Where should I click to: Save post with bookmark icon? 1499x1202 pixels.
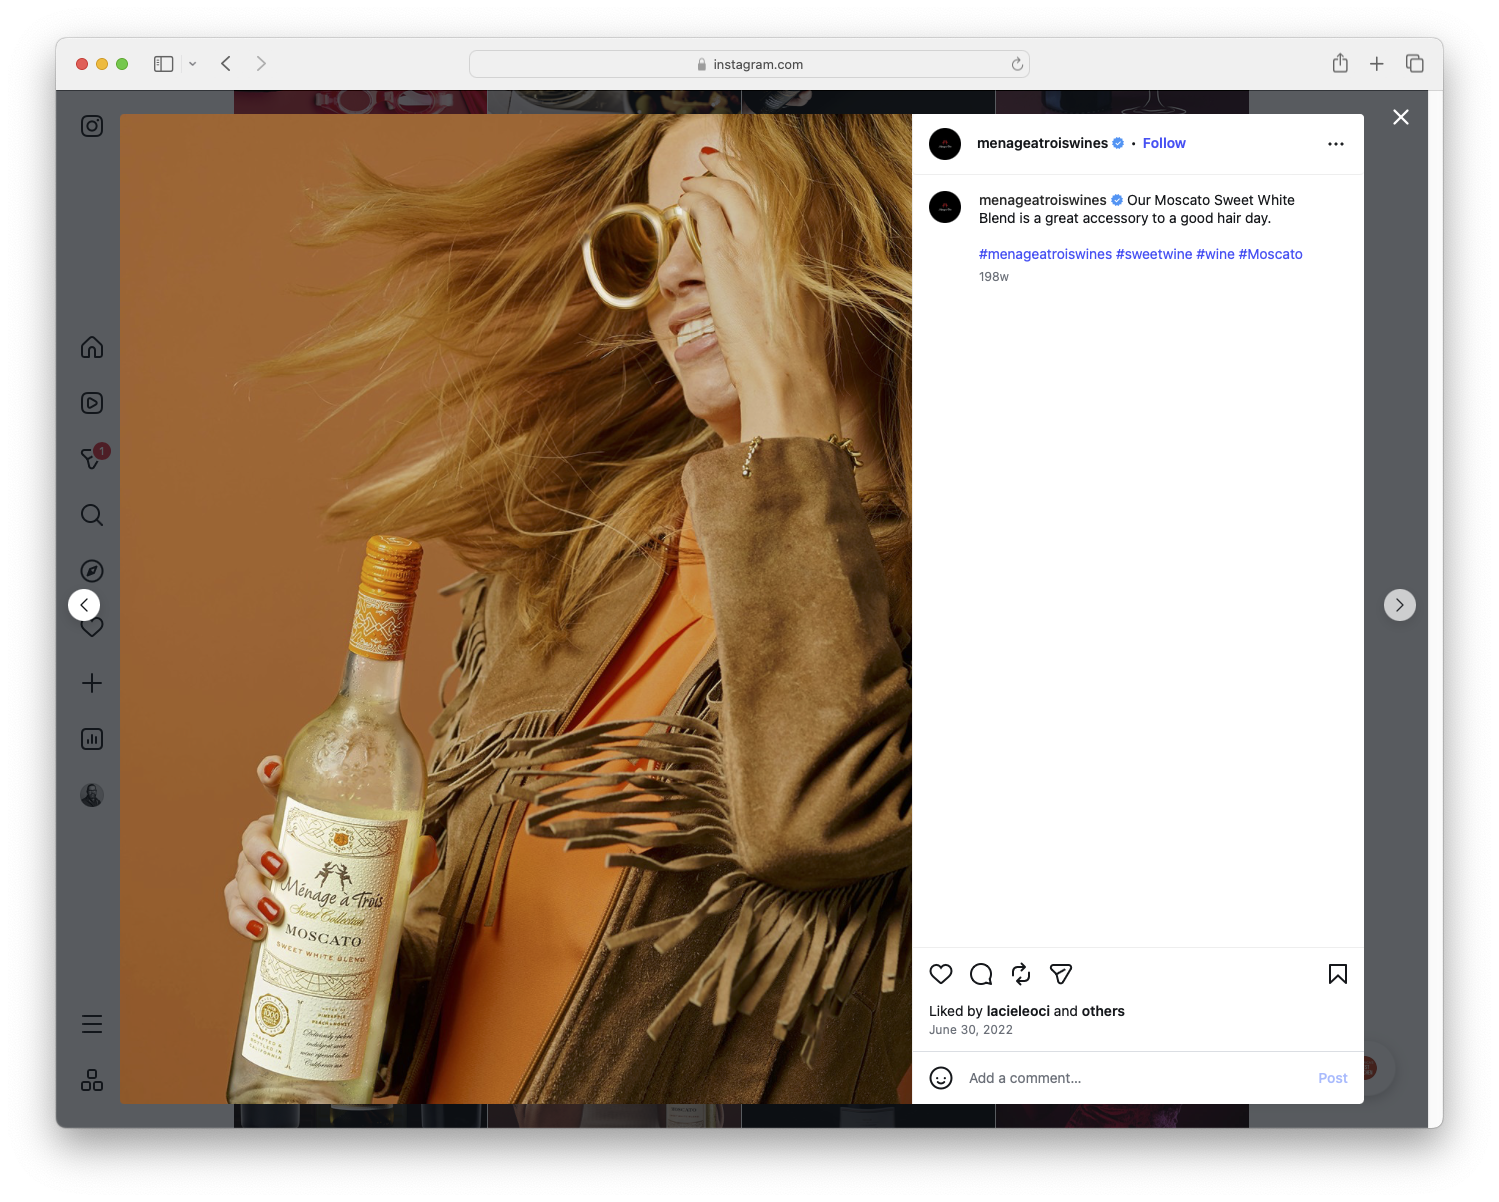pos(1338,974)
